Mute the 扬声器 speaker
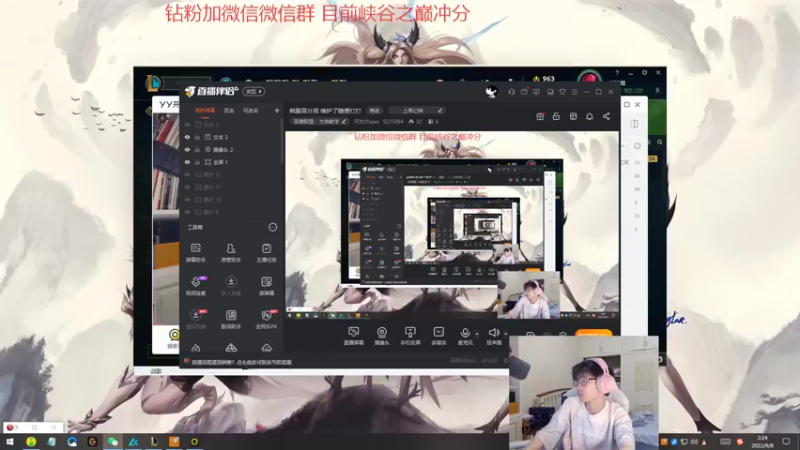 coord(493,336)
